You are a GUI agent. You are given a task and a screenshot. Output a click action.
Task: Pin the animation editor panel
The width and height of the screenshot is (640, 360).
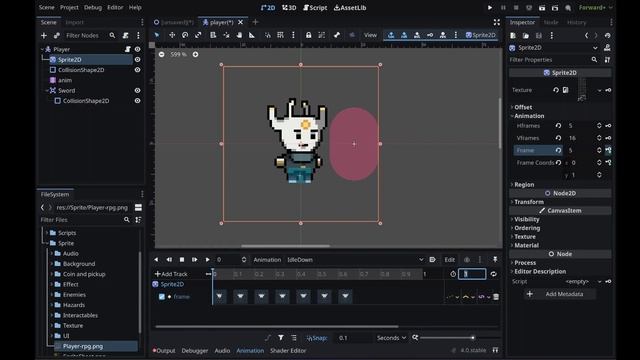[x=495, y=260]
